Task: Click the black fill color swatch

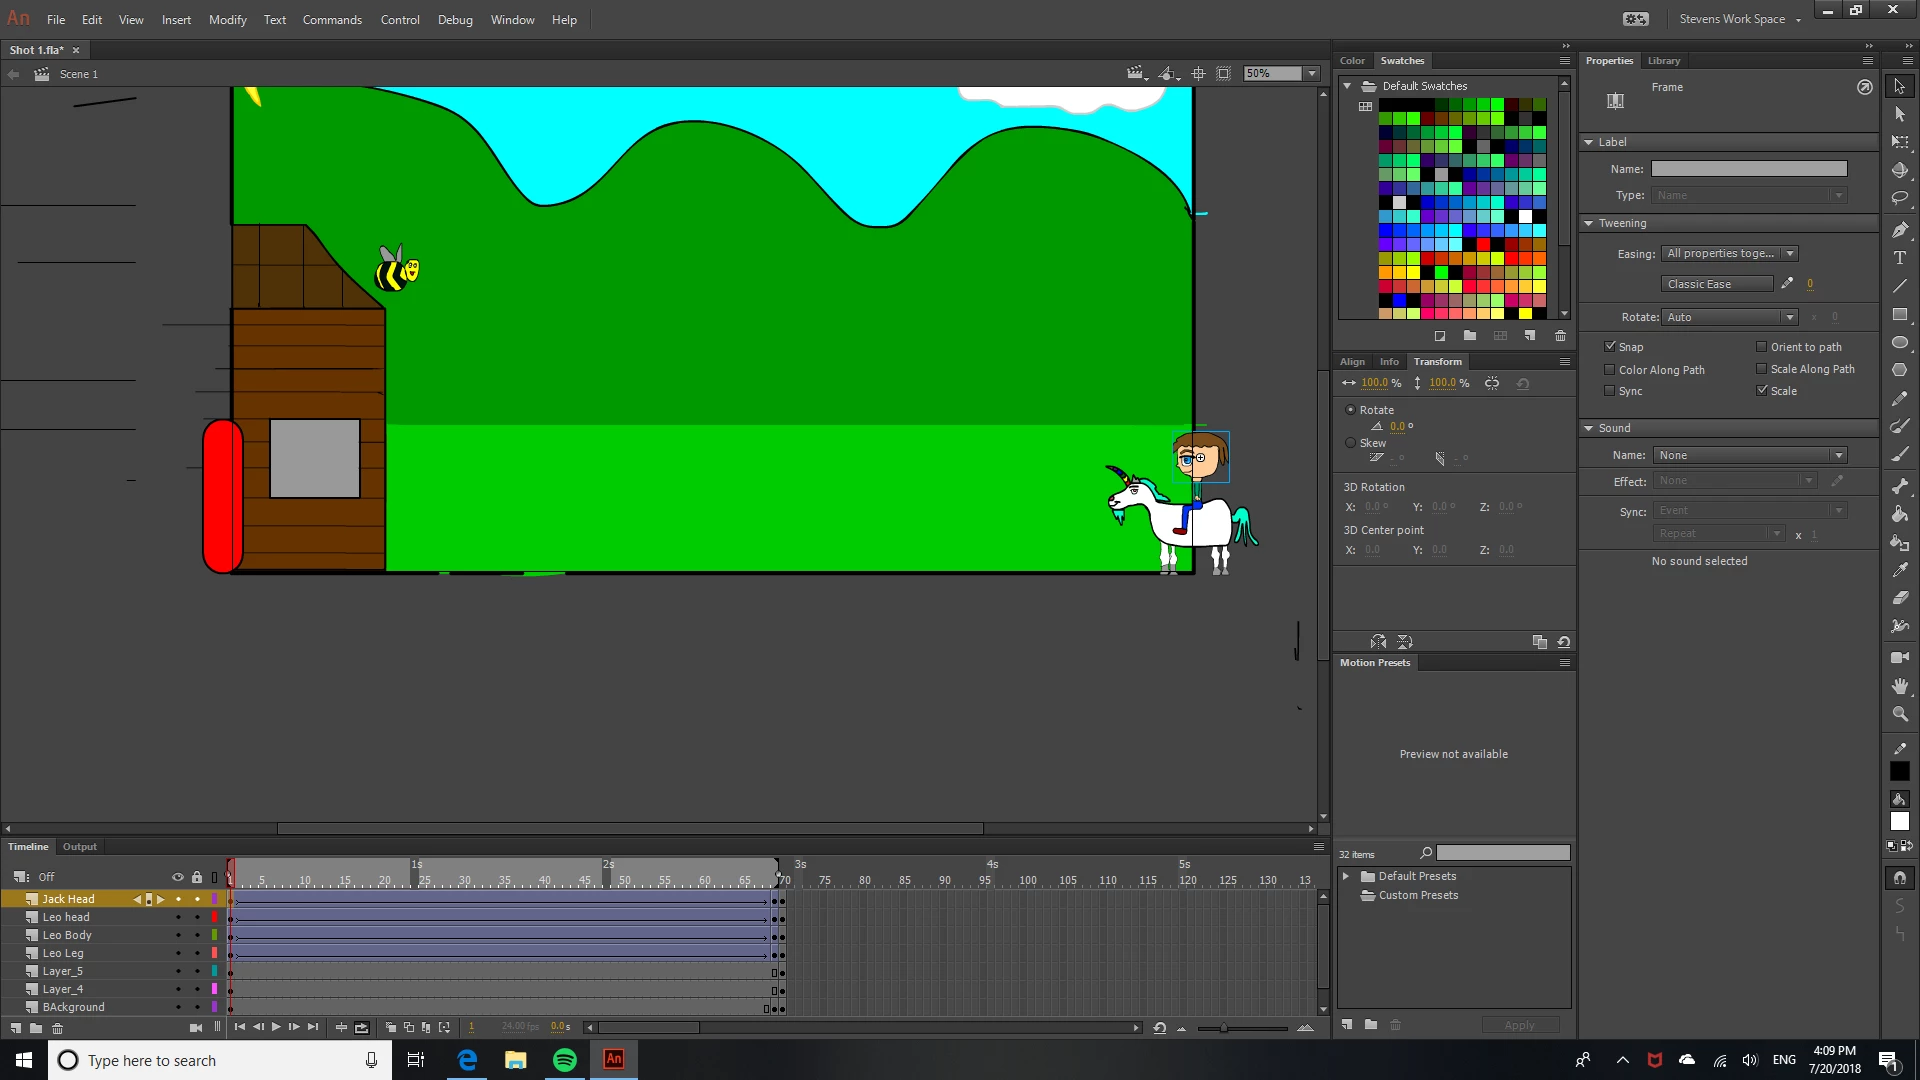Action: (x=1900, y=771)
